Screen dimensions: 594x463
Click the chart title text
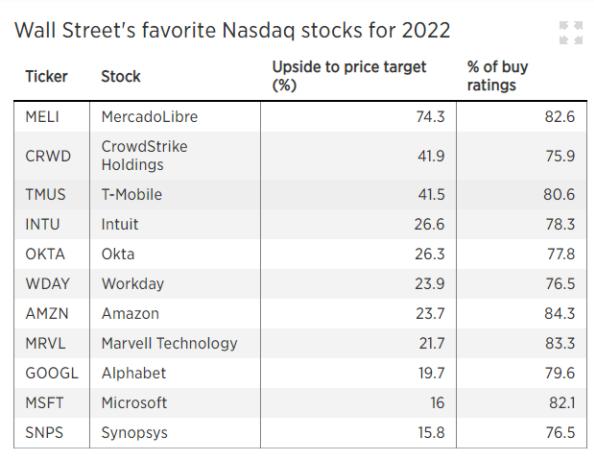click(x=232, y=30)
